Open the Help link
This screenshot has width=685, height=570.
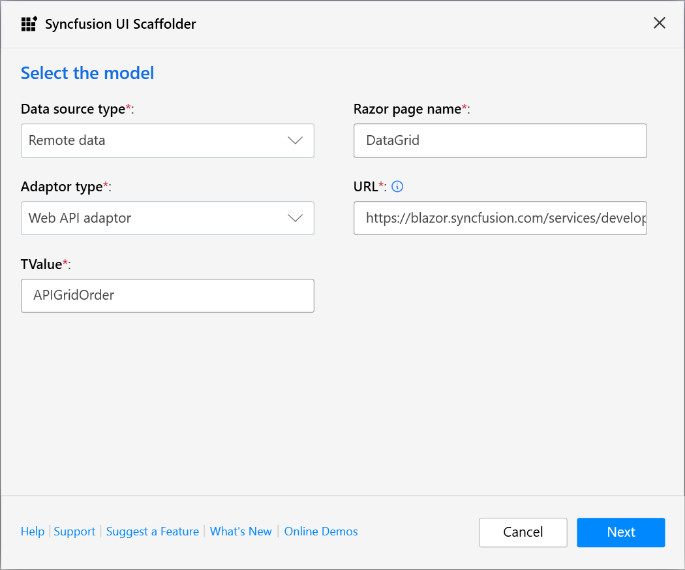(x=32, y=532)
